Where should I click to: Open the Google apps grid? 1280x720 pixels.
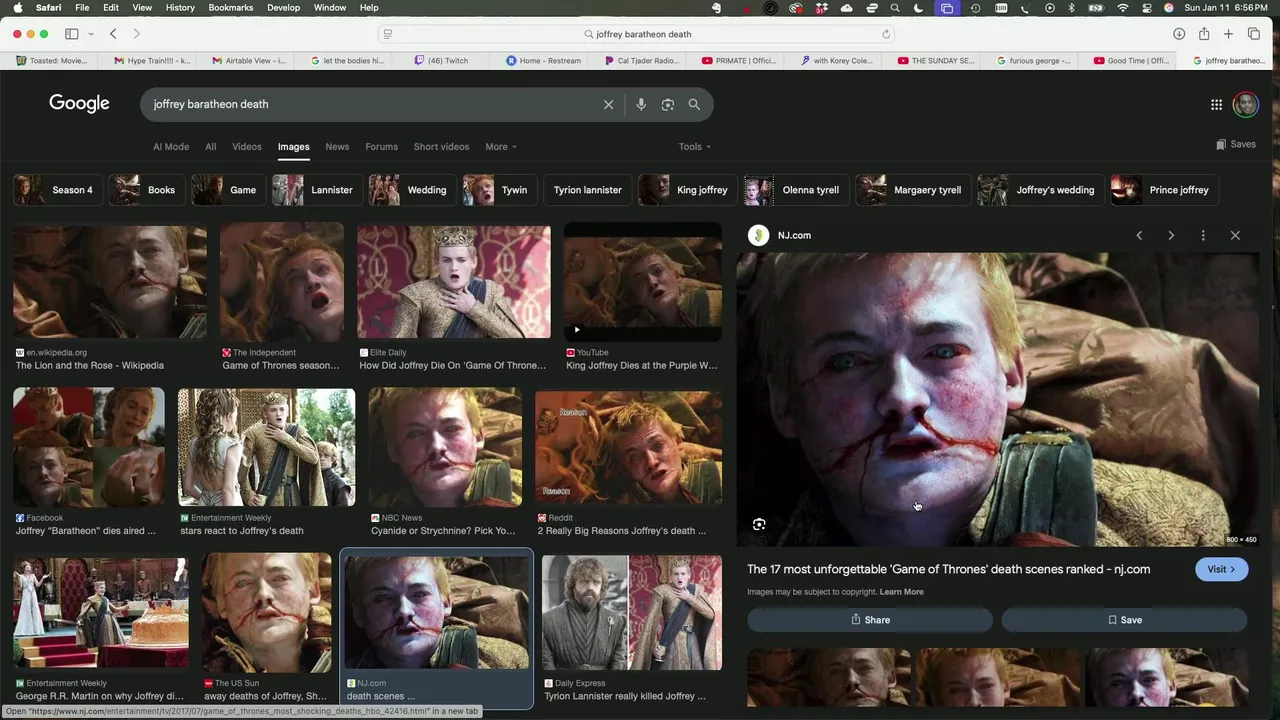[x=1216, y=104]
